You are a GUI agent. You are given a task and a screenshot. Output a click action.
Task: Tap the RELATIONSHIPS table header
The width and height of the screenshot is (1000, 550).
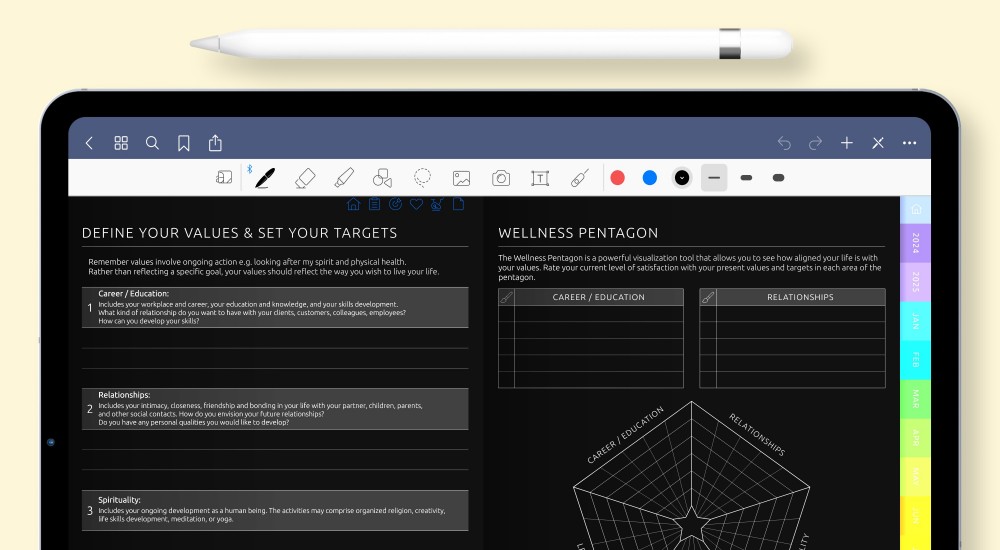coord(800,297)
